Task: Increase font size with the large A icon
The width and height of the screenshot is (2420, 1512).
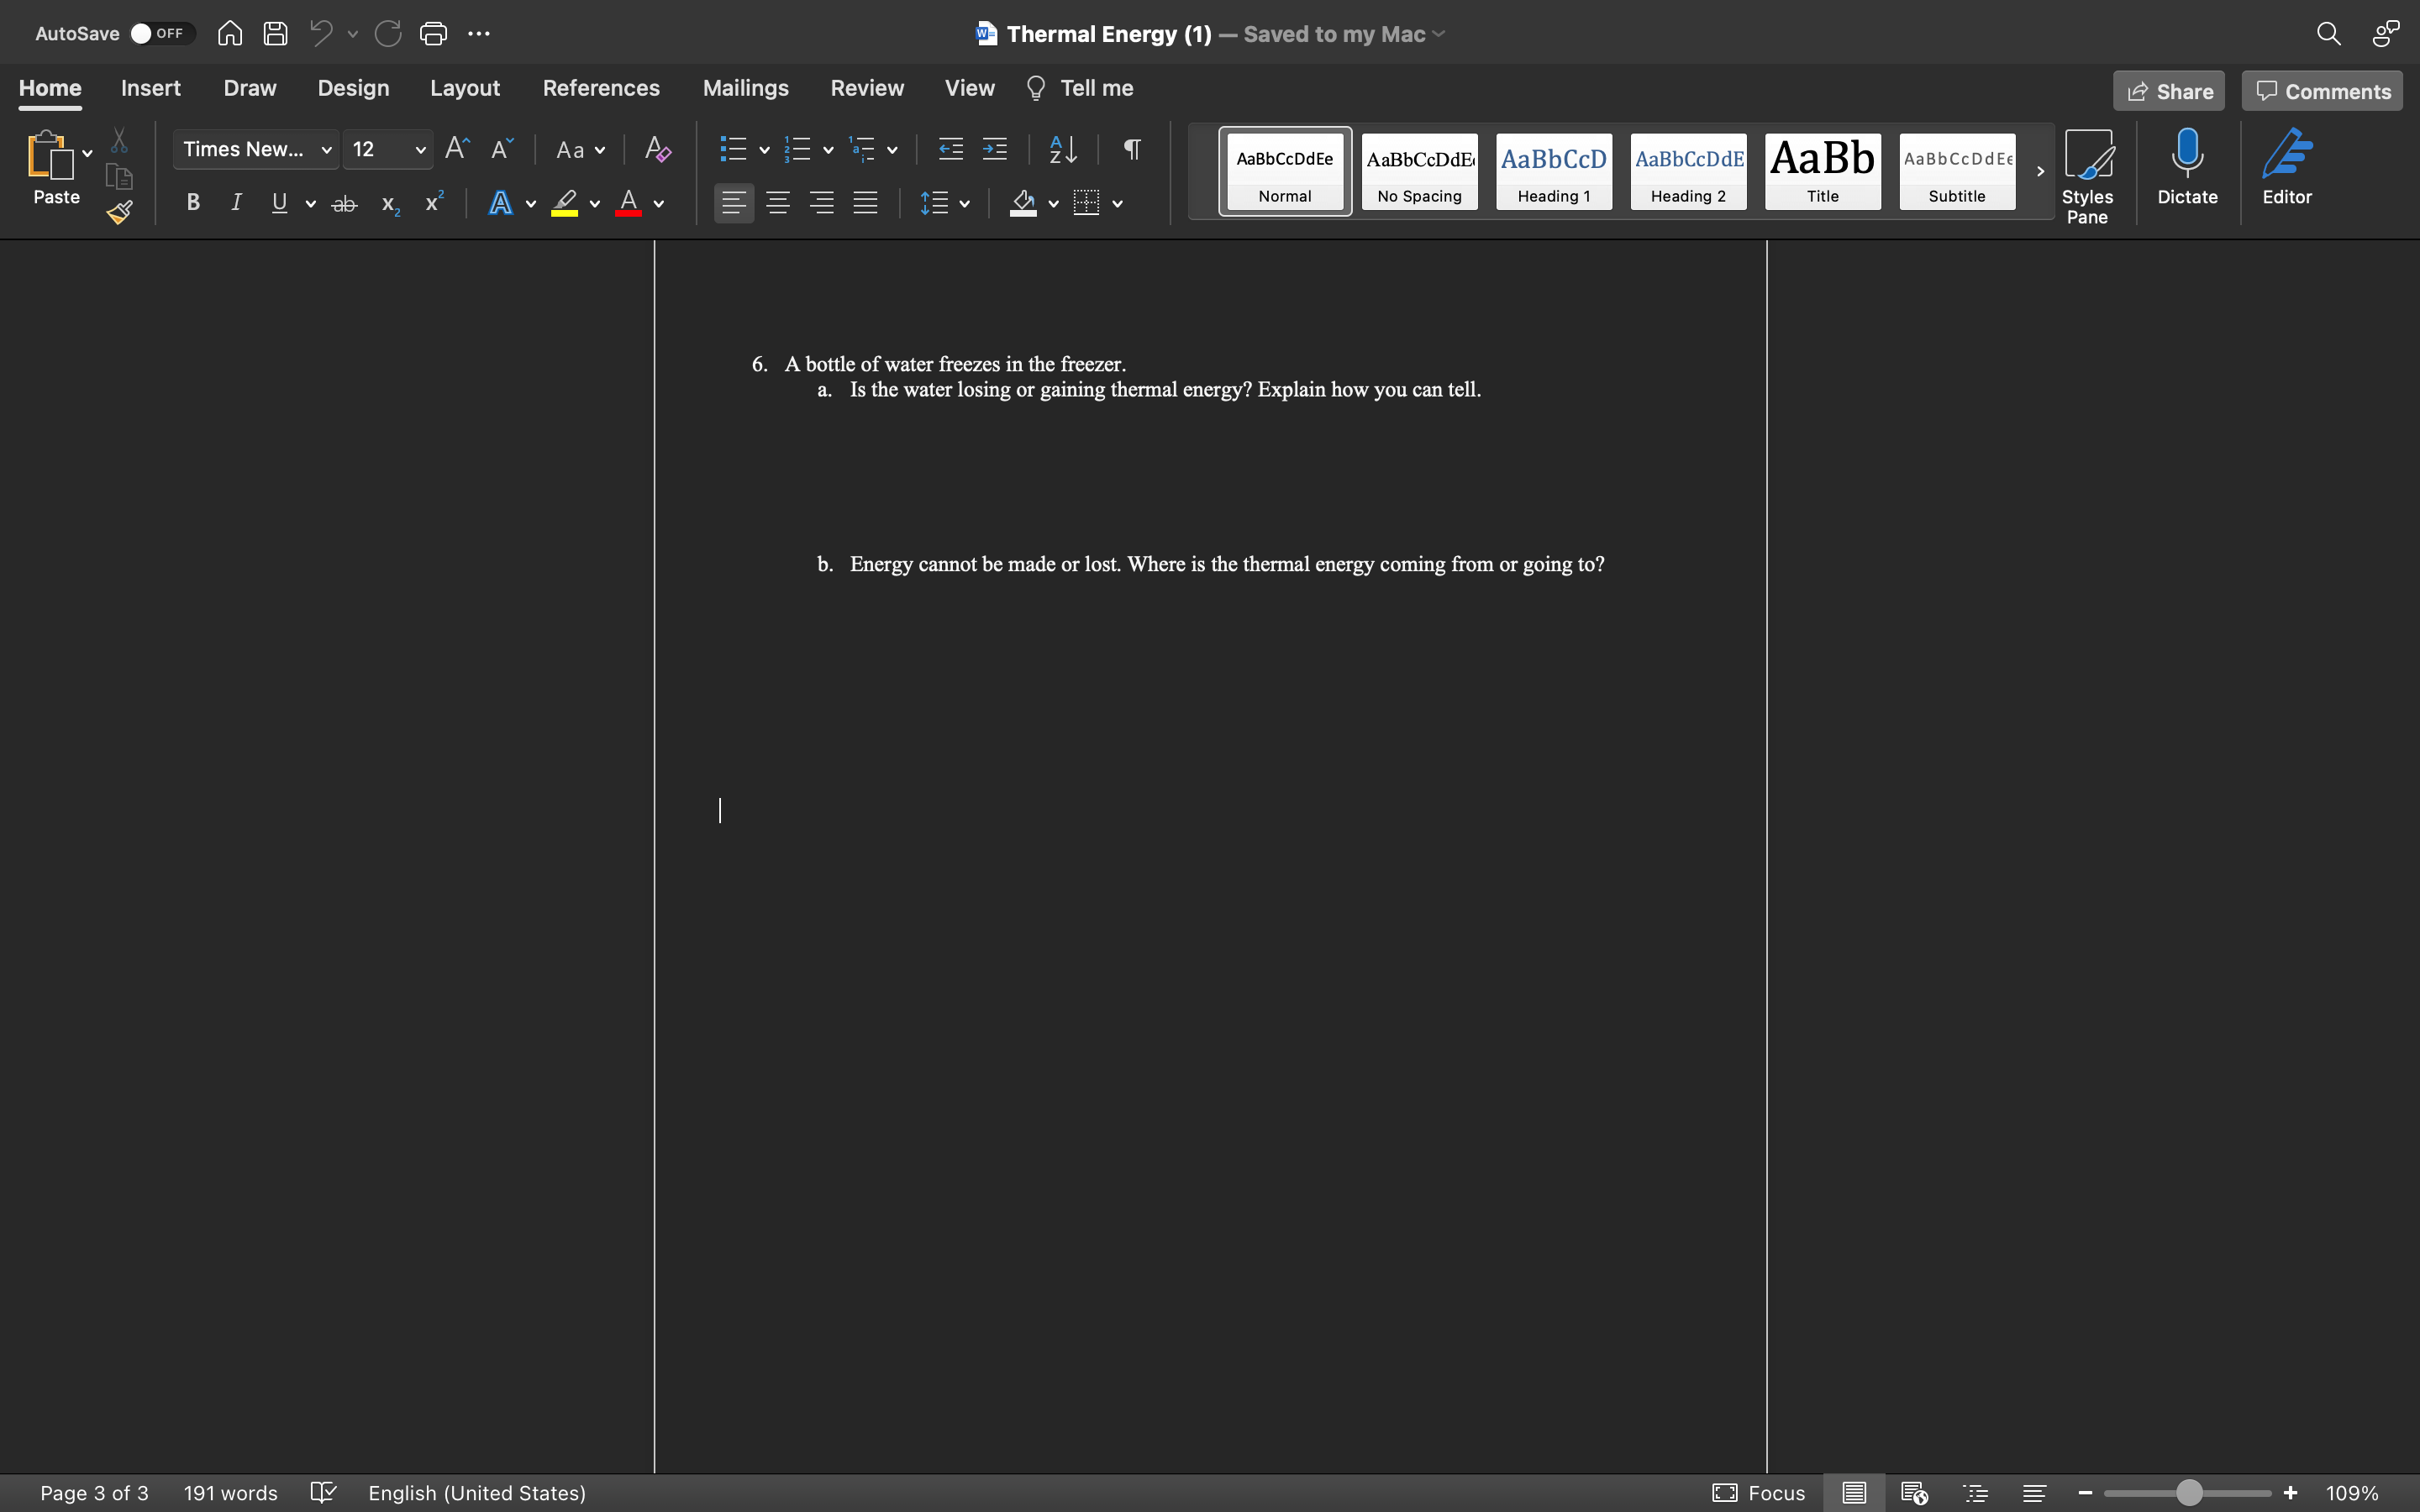Action: pyautogui.click(x=457, y=149)
